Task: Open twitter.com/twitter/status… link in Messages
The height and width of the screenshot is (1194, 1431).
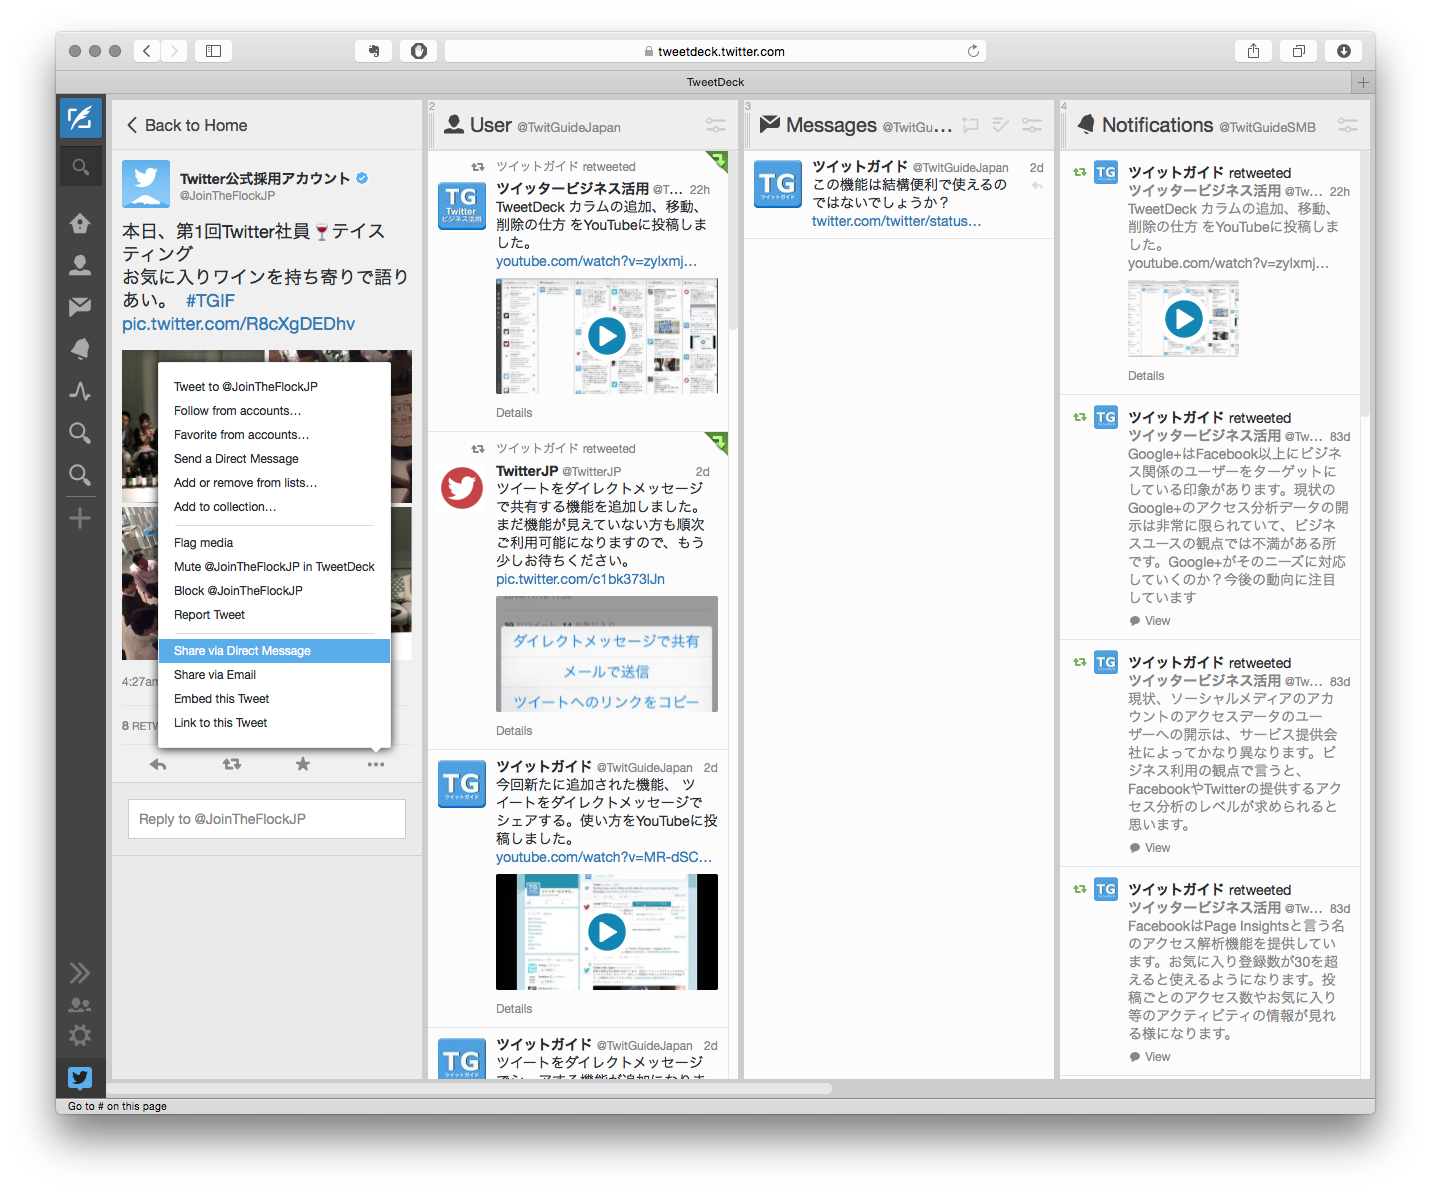Action: (x=896, y=221)
